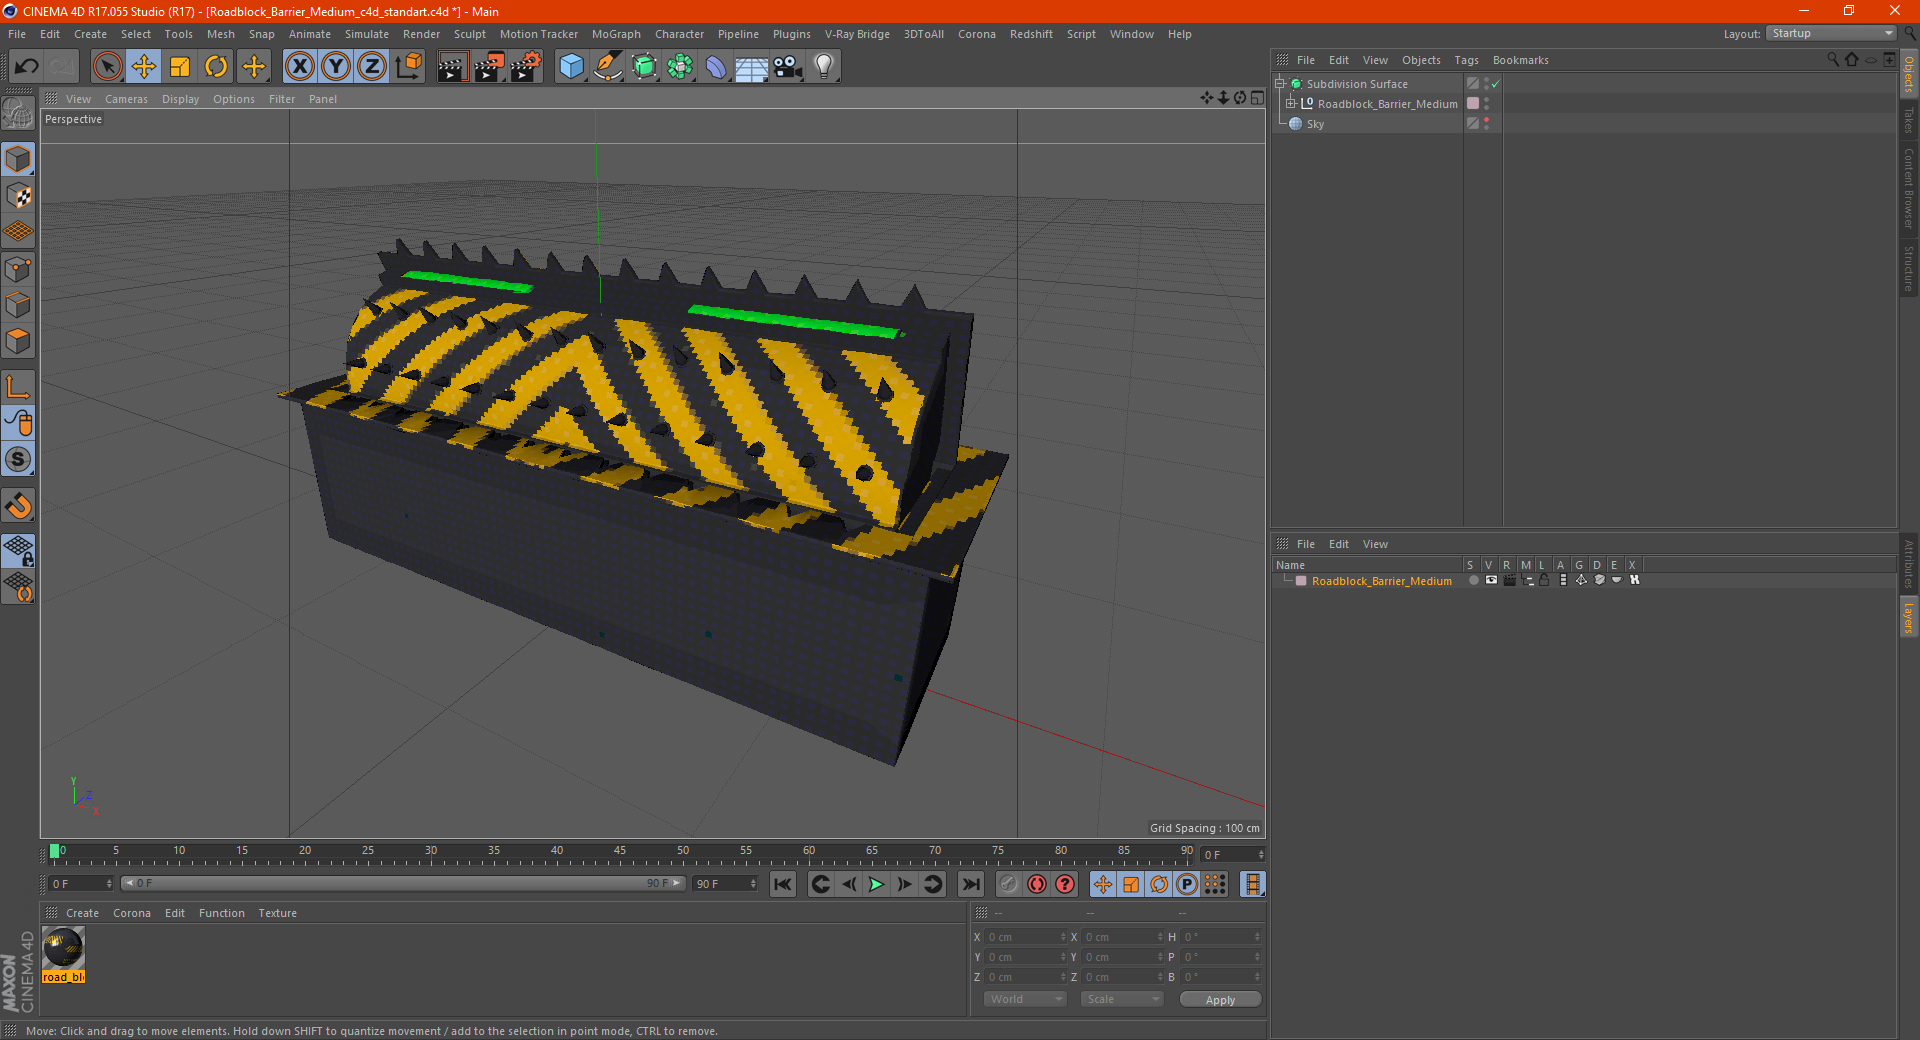Open the Render menu

pos(421,34)
